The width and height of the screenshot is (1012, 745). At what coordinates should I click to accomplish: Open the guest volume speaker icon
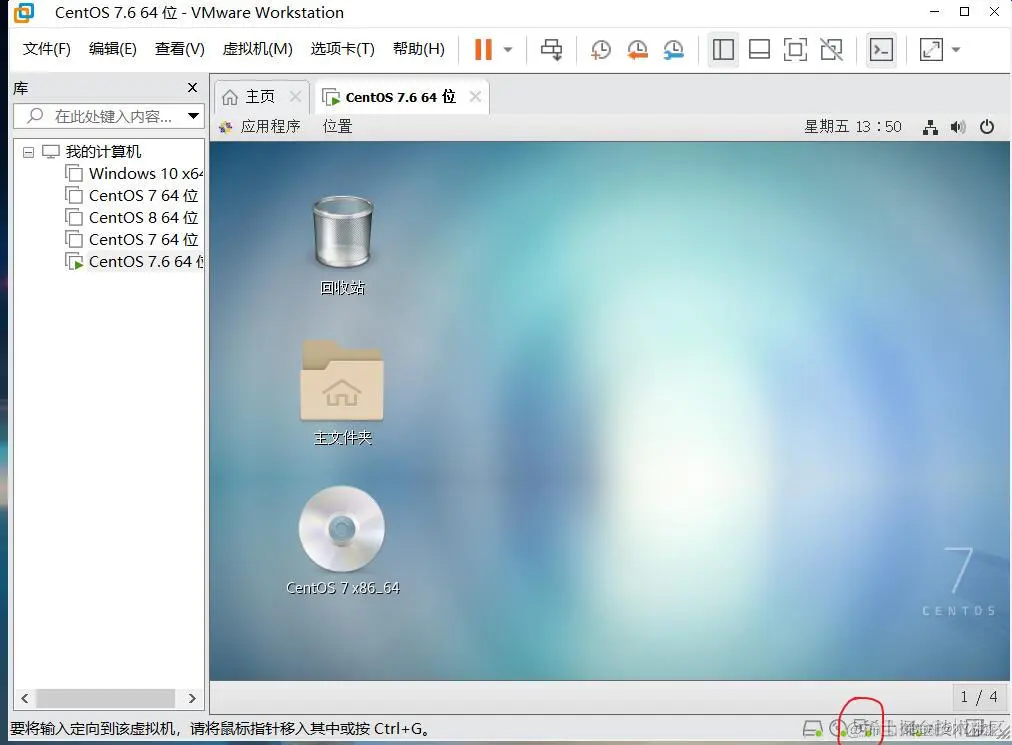958,127
